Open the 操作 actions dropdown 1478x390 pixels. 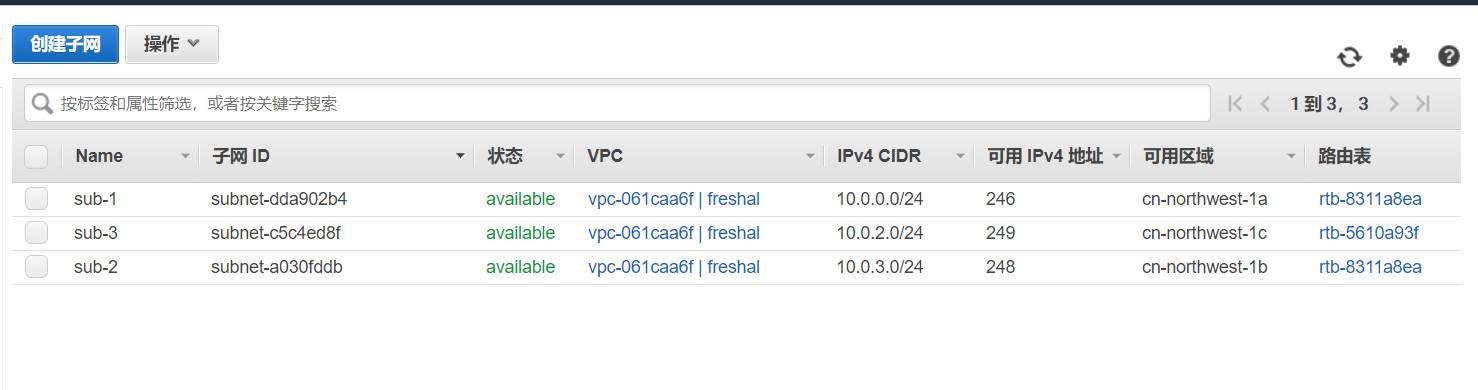[x=172, y=44]
